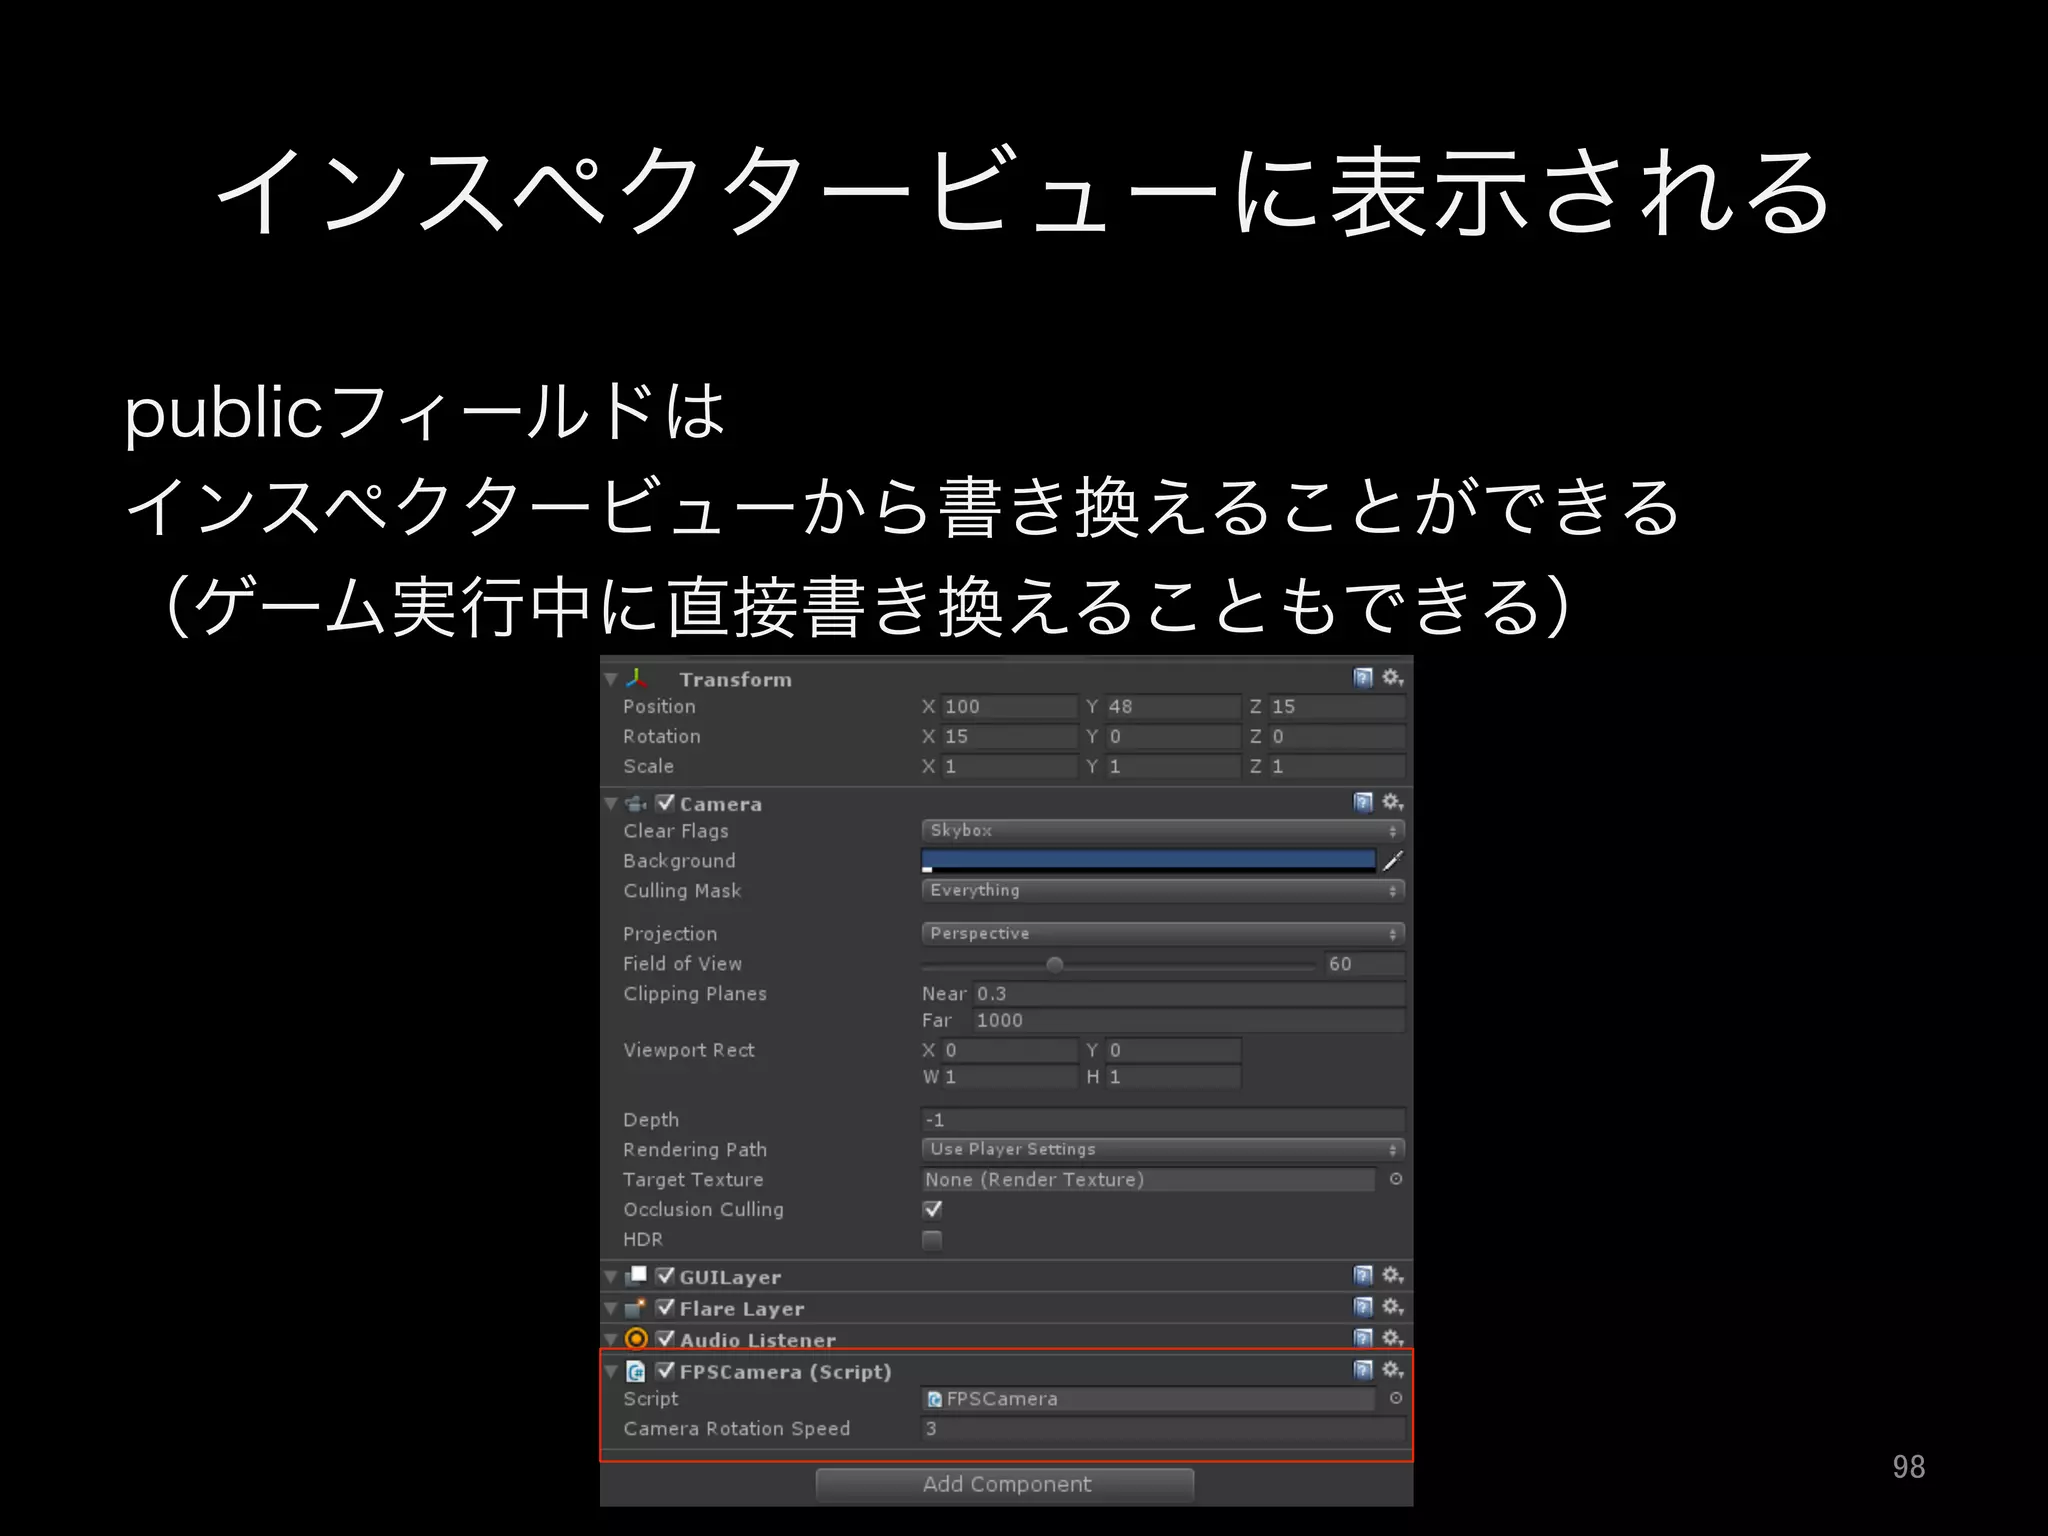This screenshot has height=1536, width=2048.
Task: Open Target Texture object picker circle
Action: [x=1396, y=1179]
